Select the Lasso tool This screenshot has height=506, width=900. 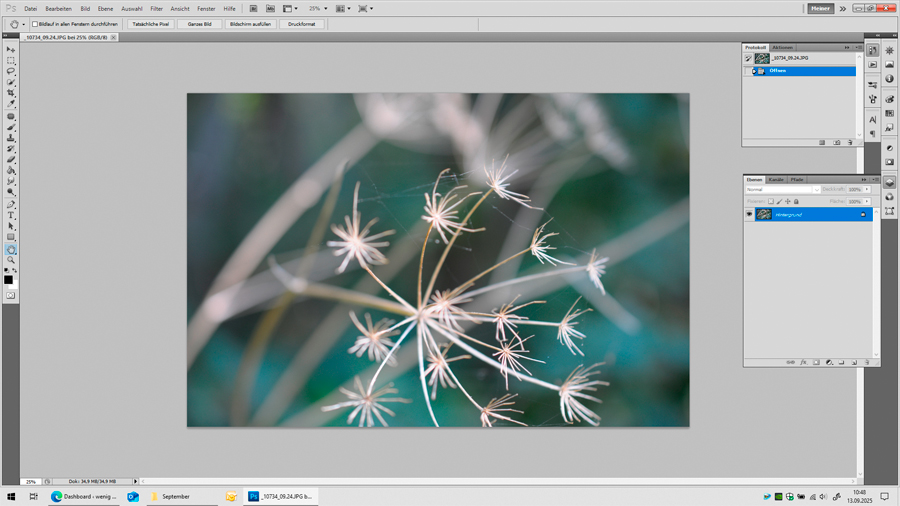coord(11,71)
